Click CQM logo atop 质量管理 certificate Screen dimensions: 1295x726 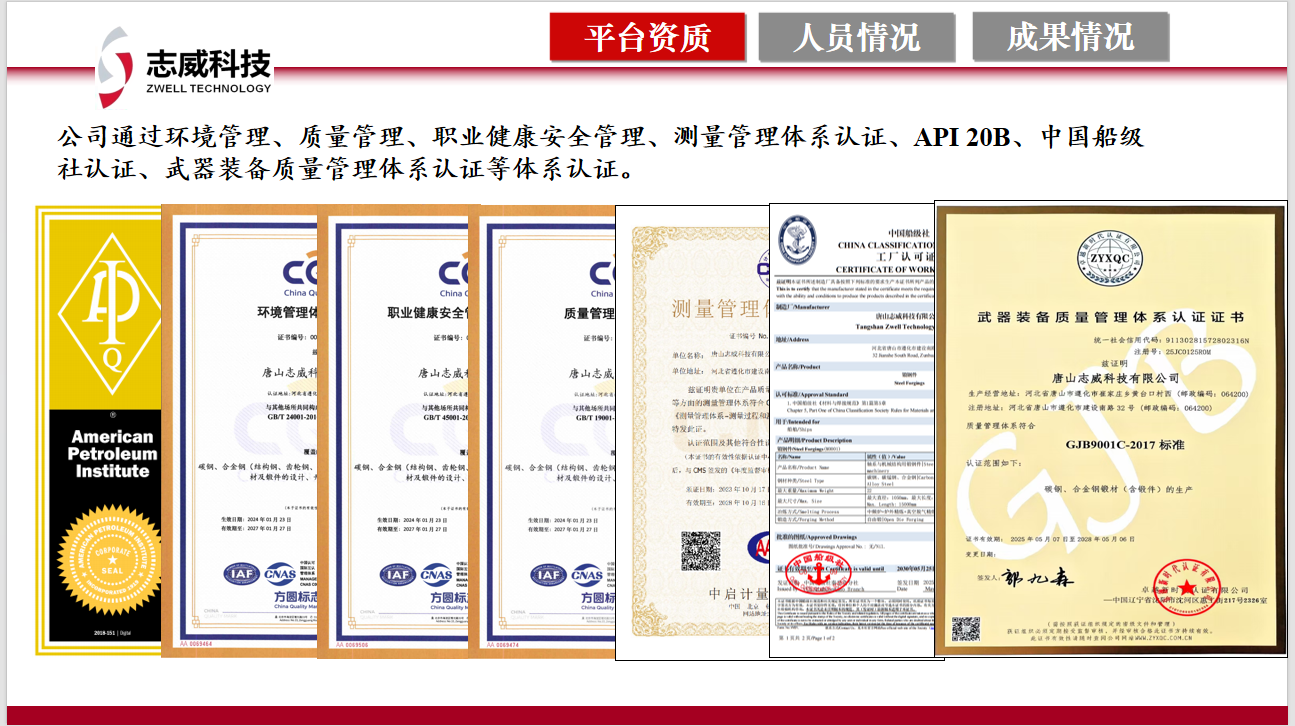(602, 277)
